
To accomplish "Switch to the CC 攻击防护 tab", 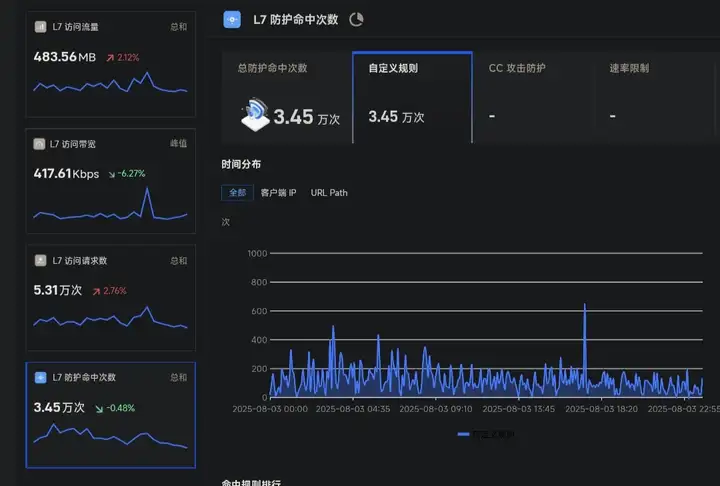I will tap(533, 97).
